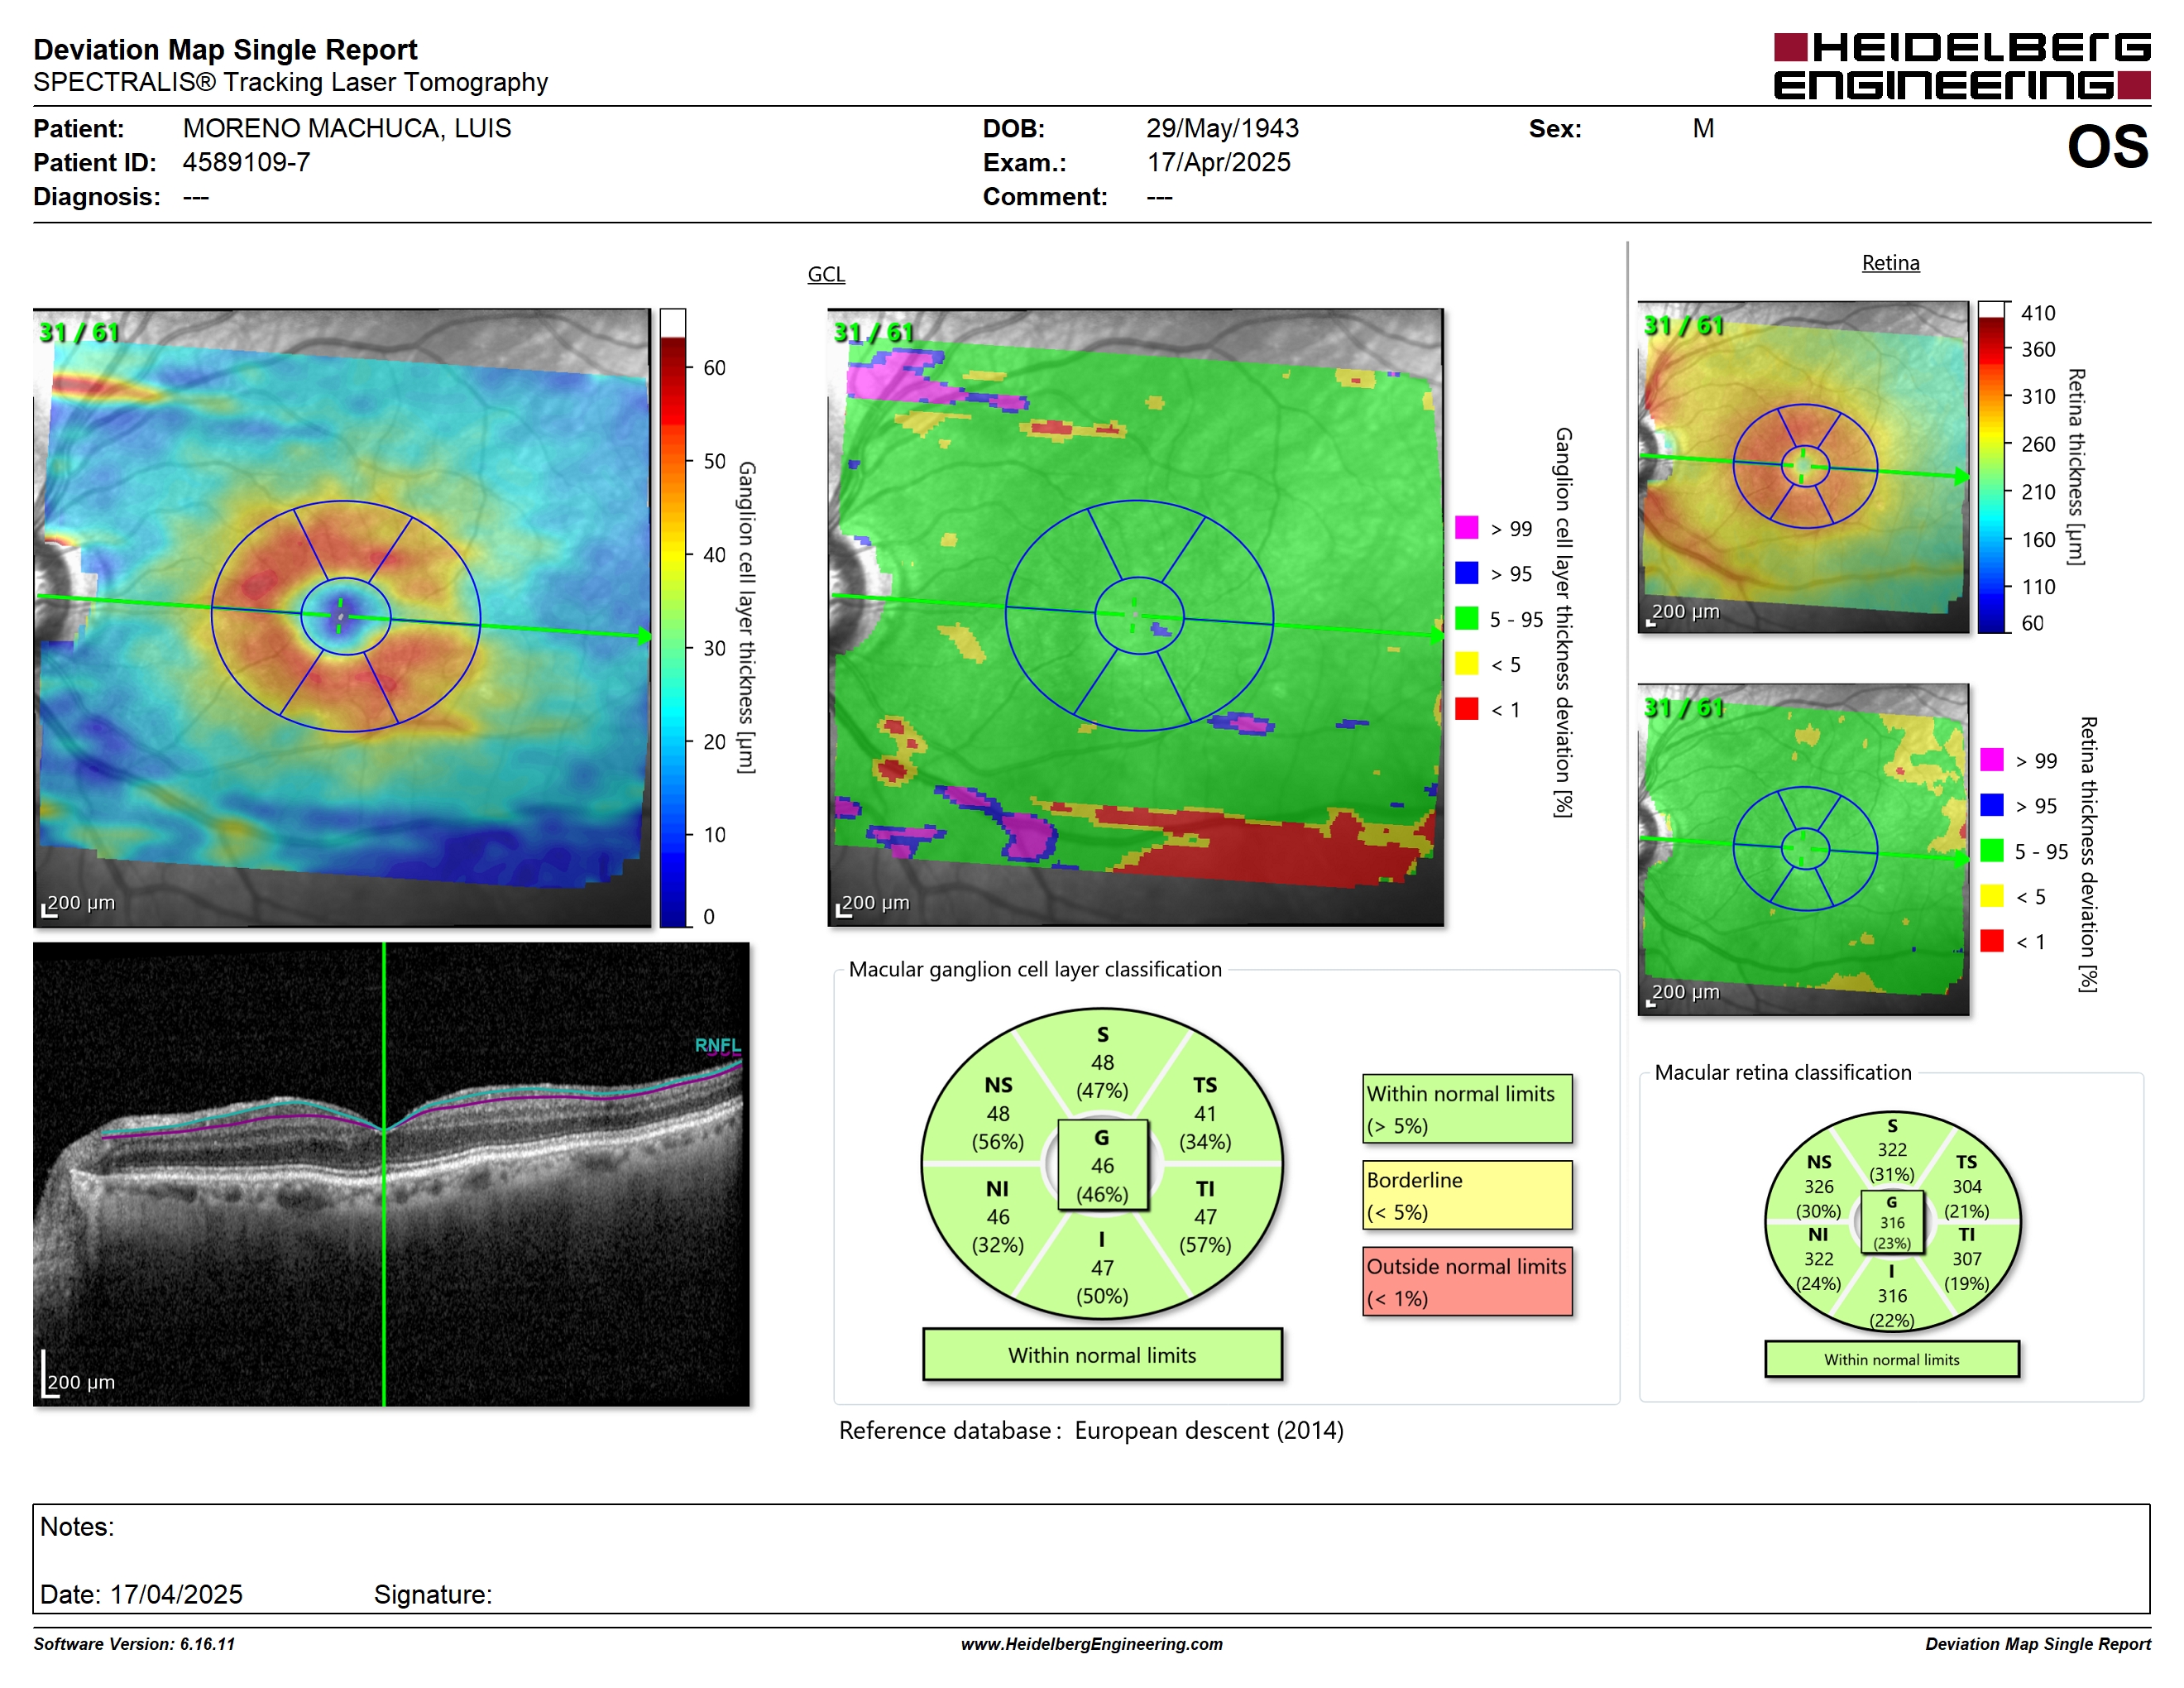The width and height of the screenshot is (2184, 1688).
Task: Click the retina NI sector value 322 (24%)
Action: [1818, 1271]
